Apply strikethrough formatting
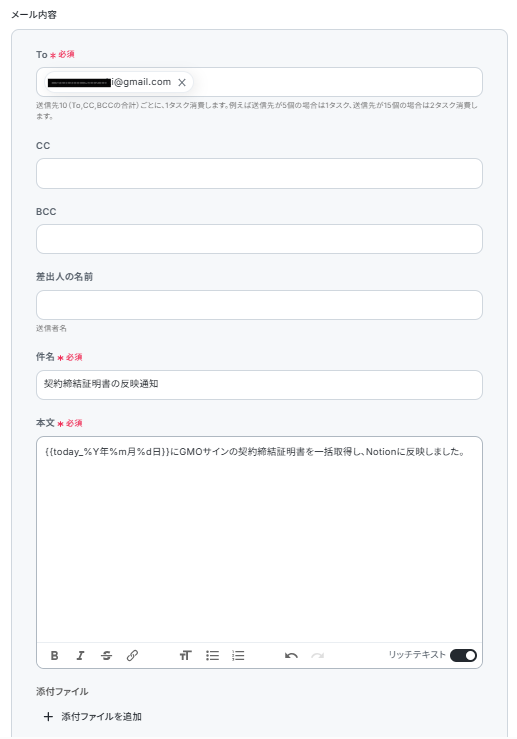The image size is (517, 739). click(x=107, y=655)
